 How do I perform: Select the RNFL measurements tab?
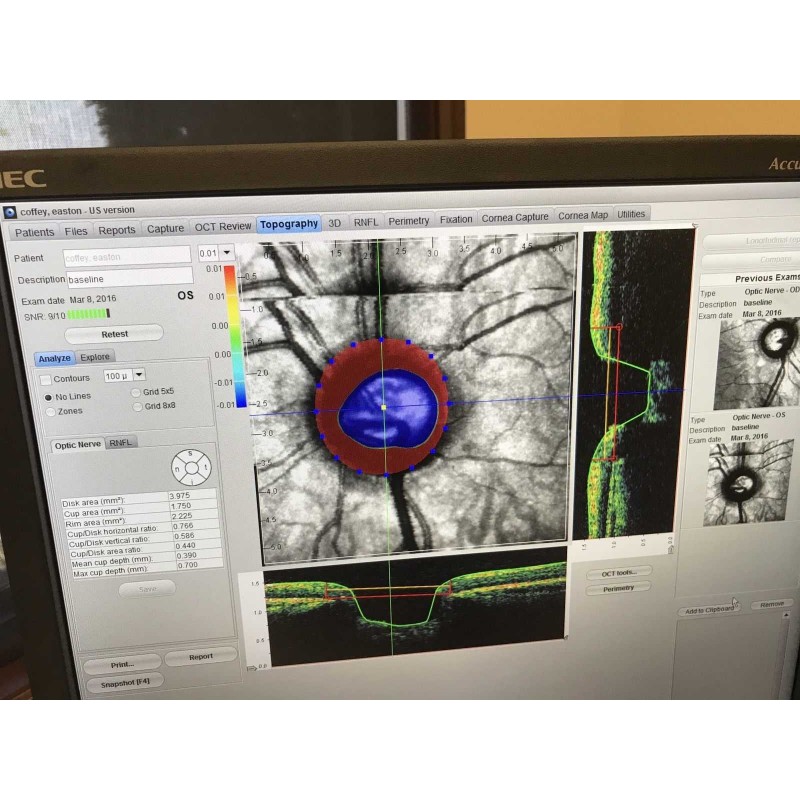(120, 443)
